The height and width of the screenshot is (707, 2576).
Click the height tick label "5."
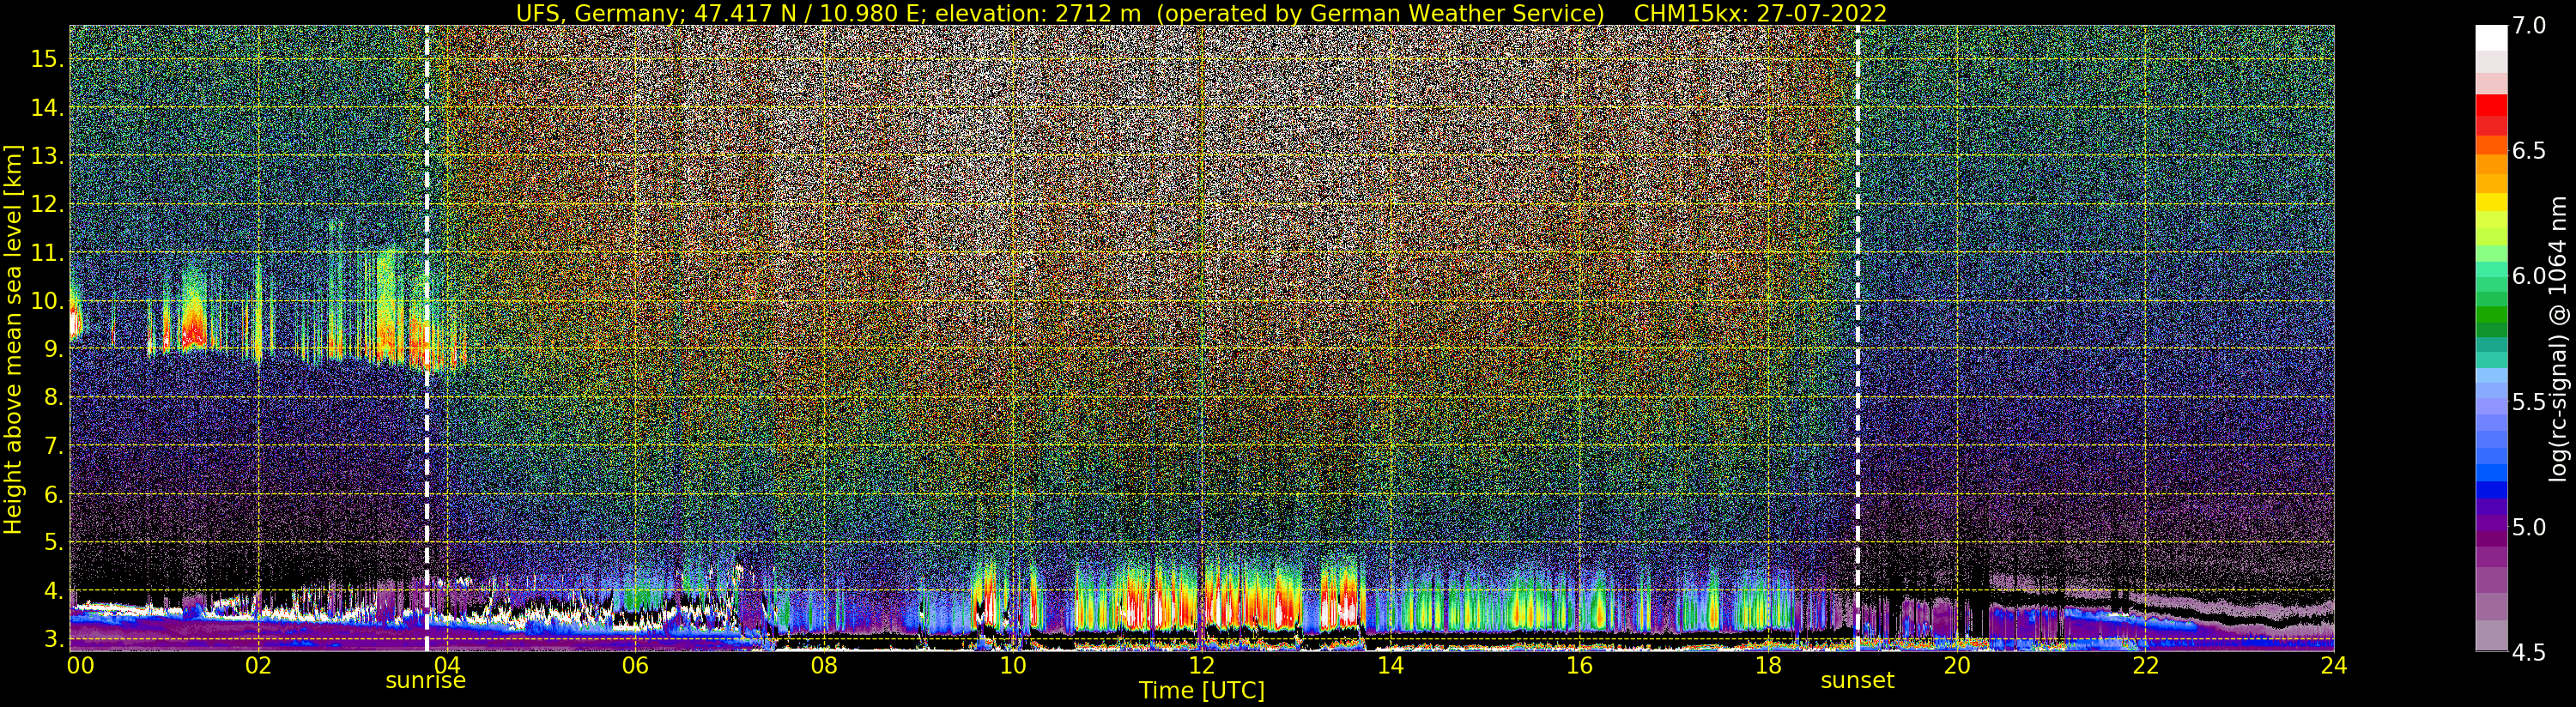coord(53,542)
